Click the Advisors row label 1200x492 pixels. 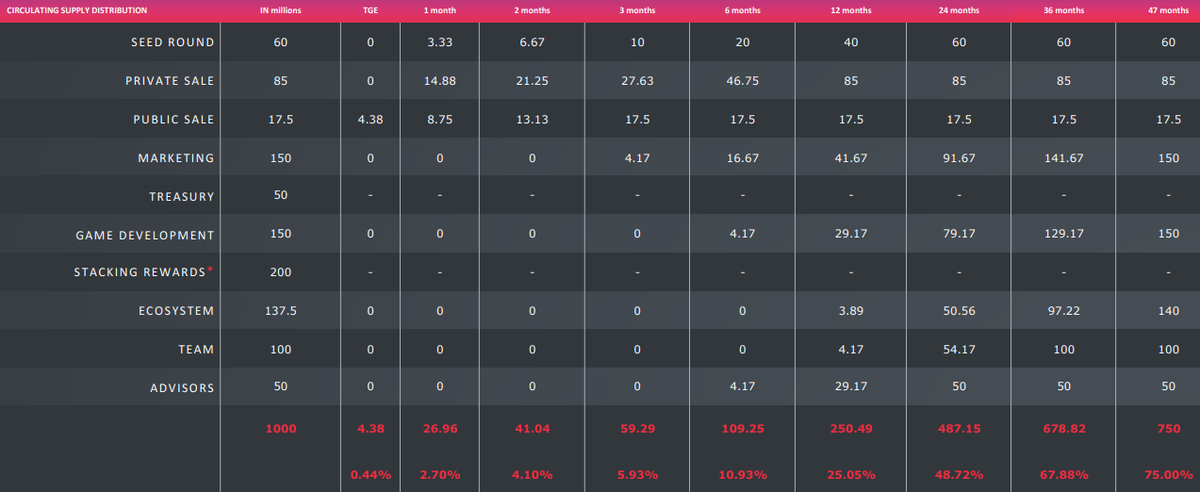181,387
